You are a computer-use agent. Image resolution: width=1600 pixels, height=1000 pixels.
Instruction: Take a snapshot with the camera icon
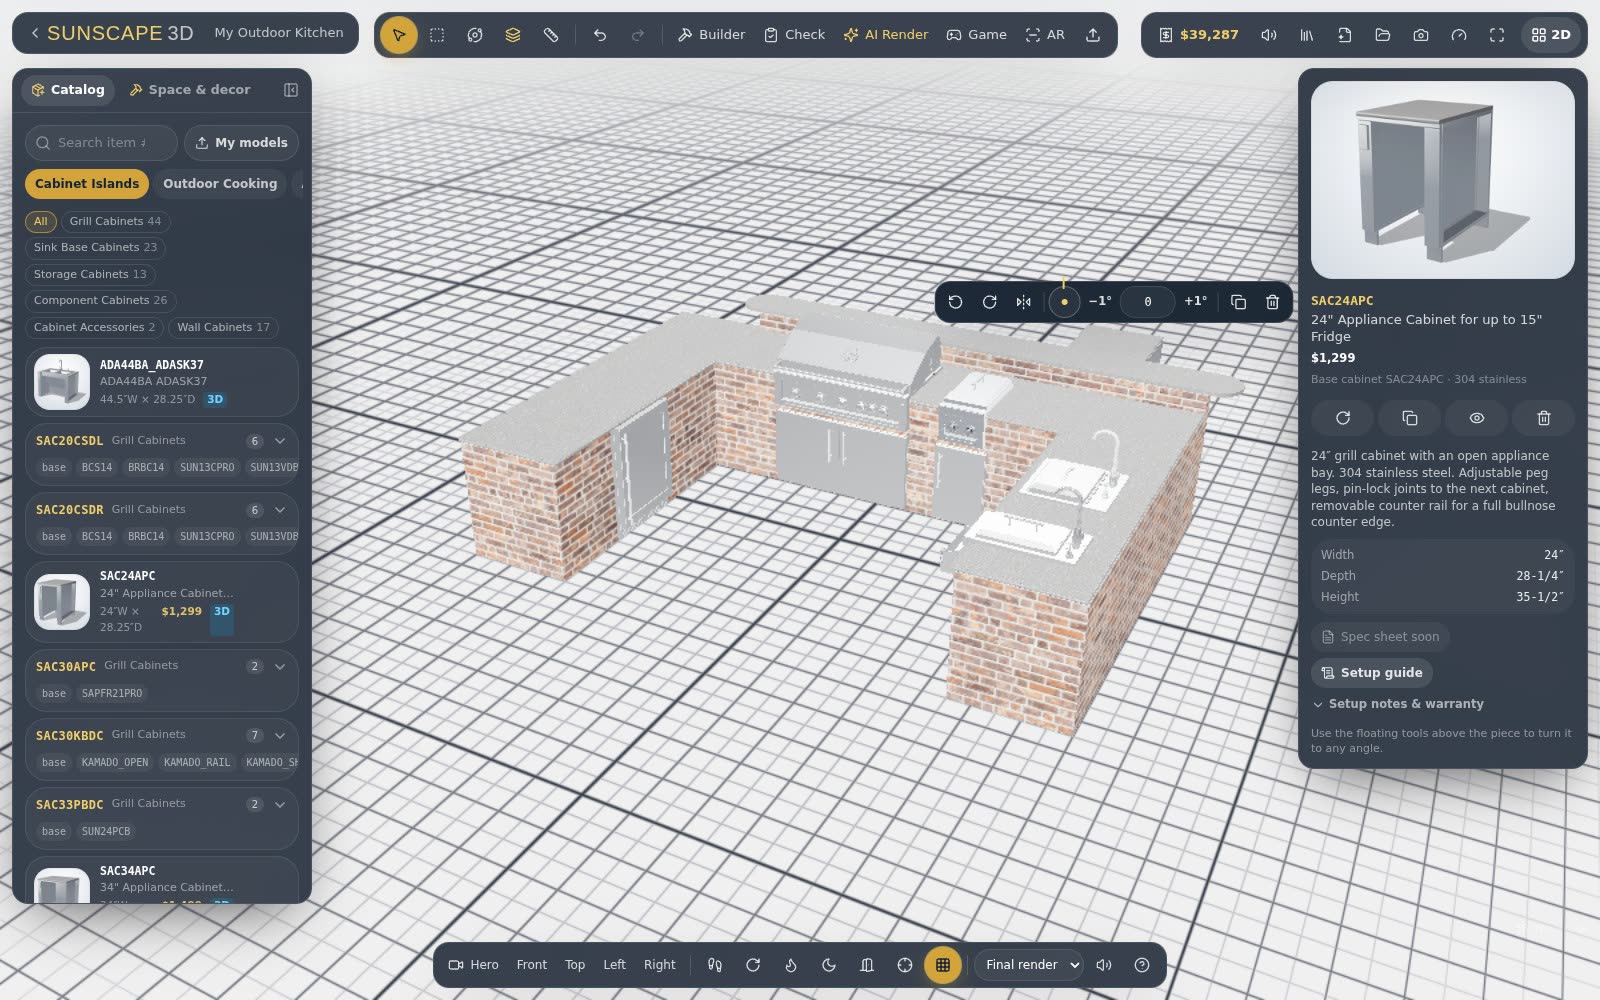(1421, 35)
